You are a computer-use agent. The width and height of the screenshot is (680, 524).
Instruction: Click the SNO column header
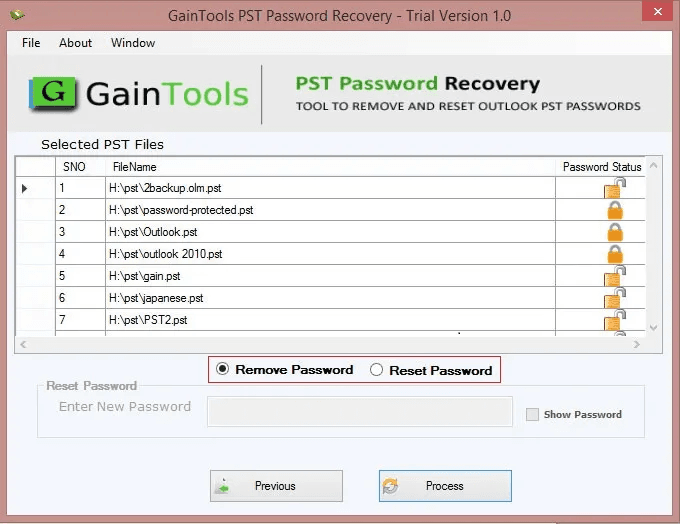click(x=80, y=167)
